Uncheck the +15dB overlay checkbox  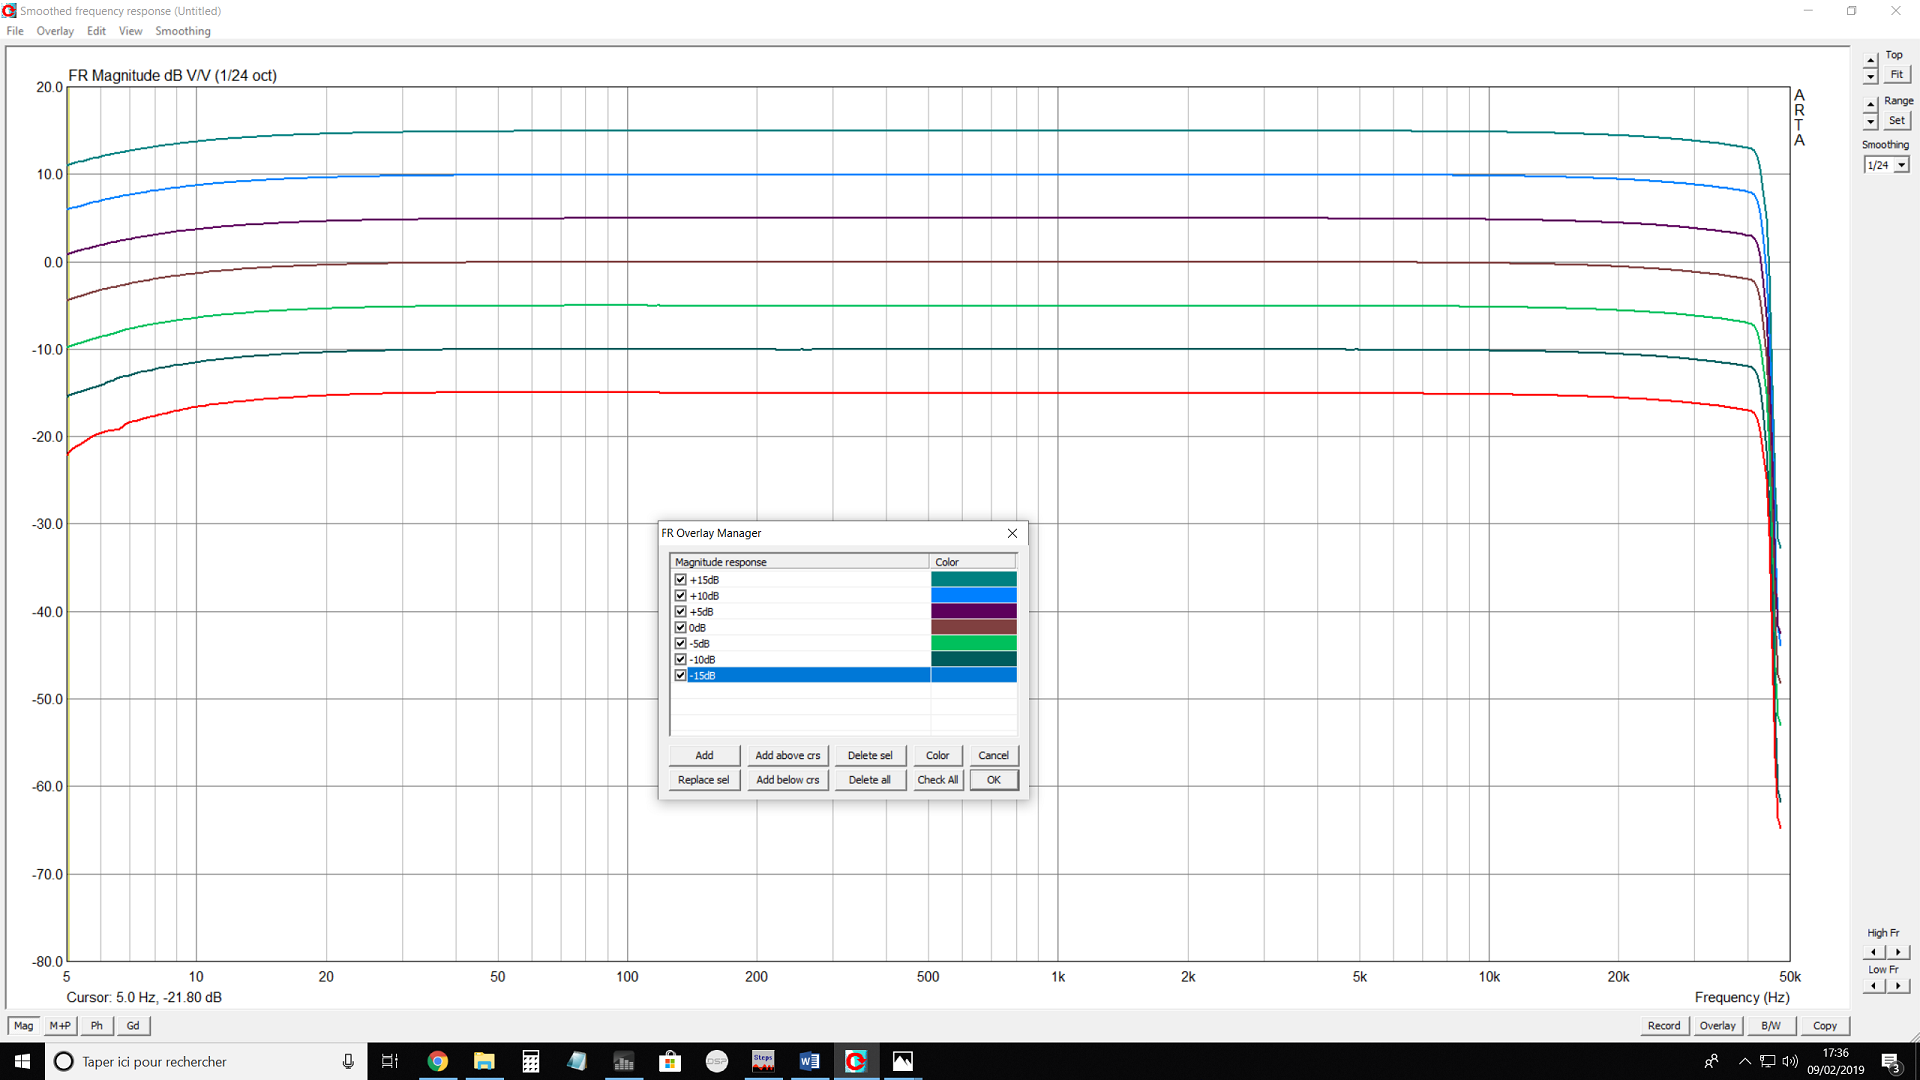tap(681, 580)
